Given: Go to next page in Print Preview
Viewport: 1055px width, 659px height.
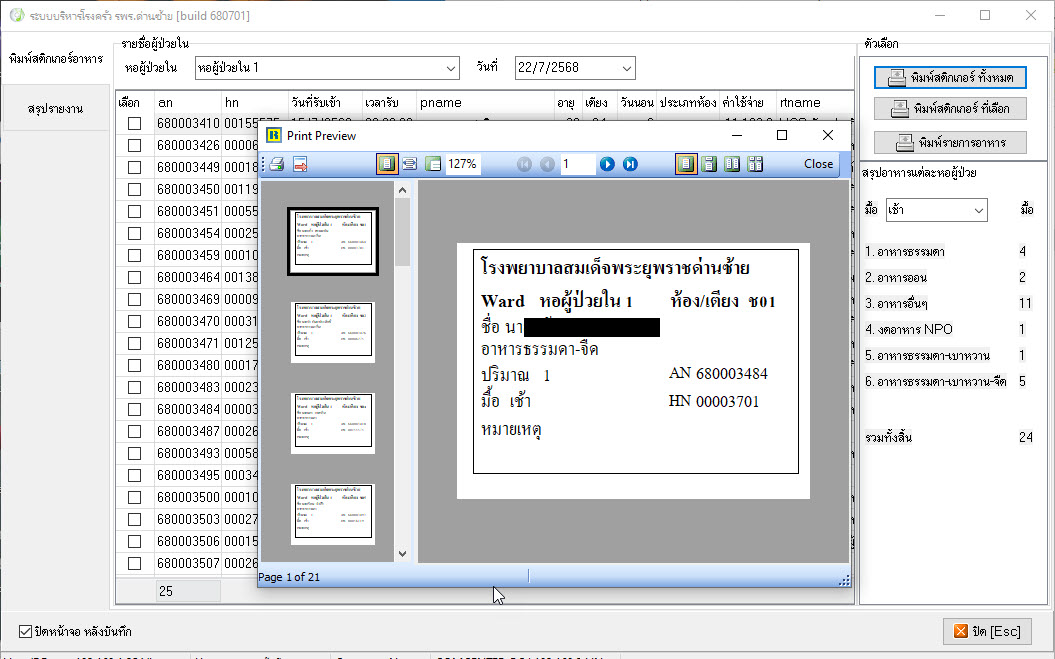Looking at the screenshot, I should pos(606,164).
